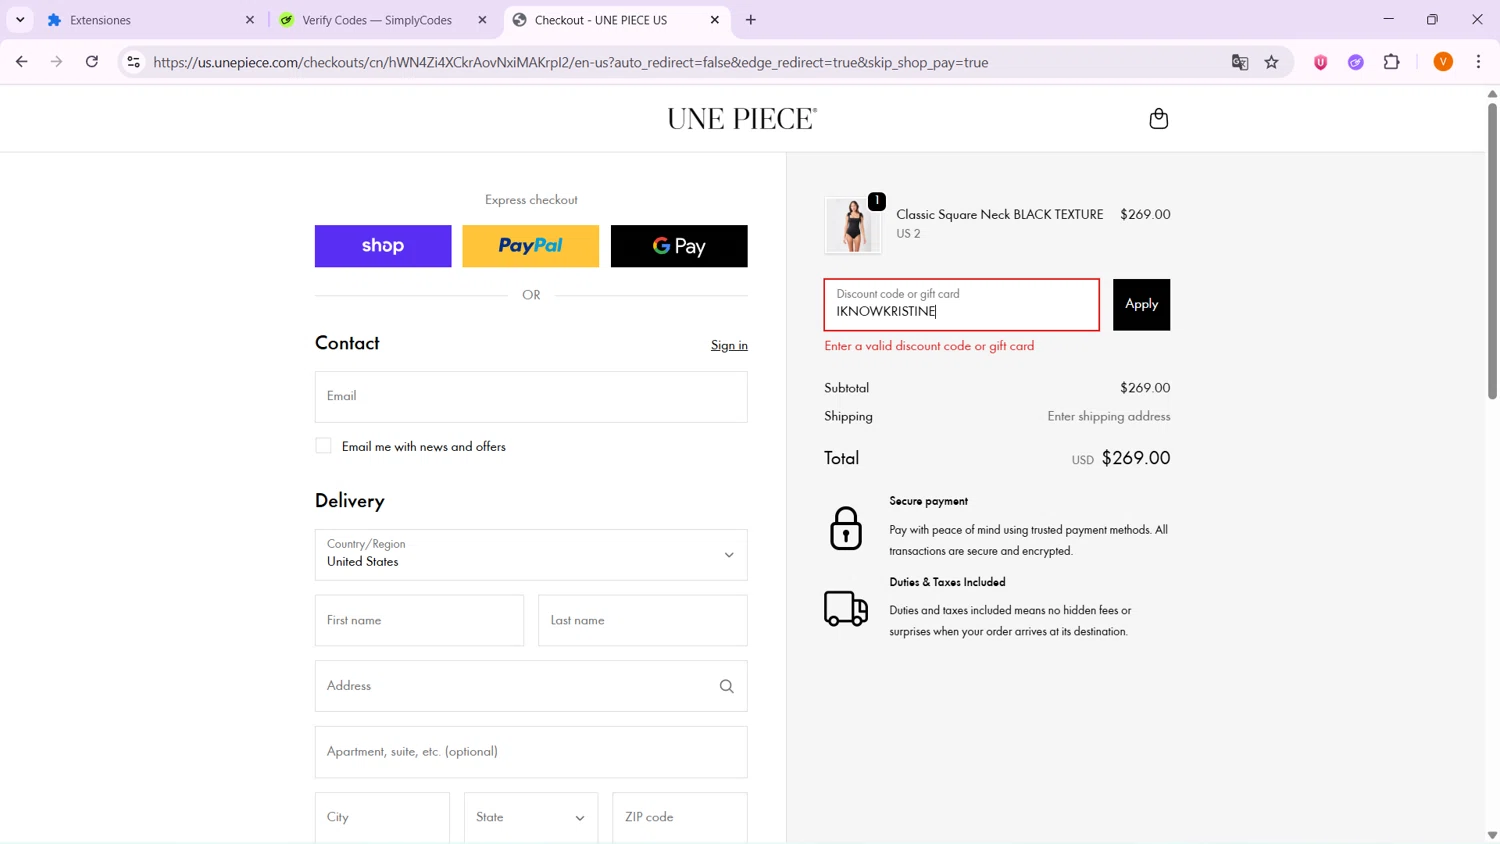Open the purple circular extension icon
1500x844 pixels.
click(1356, 62)
